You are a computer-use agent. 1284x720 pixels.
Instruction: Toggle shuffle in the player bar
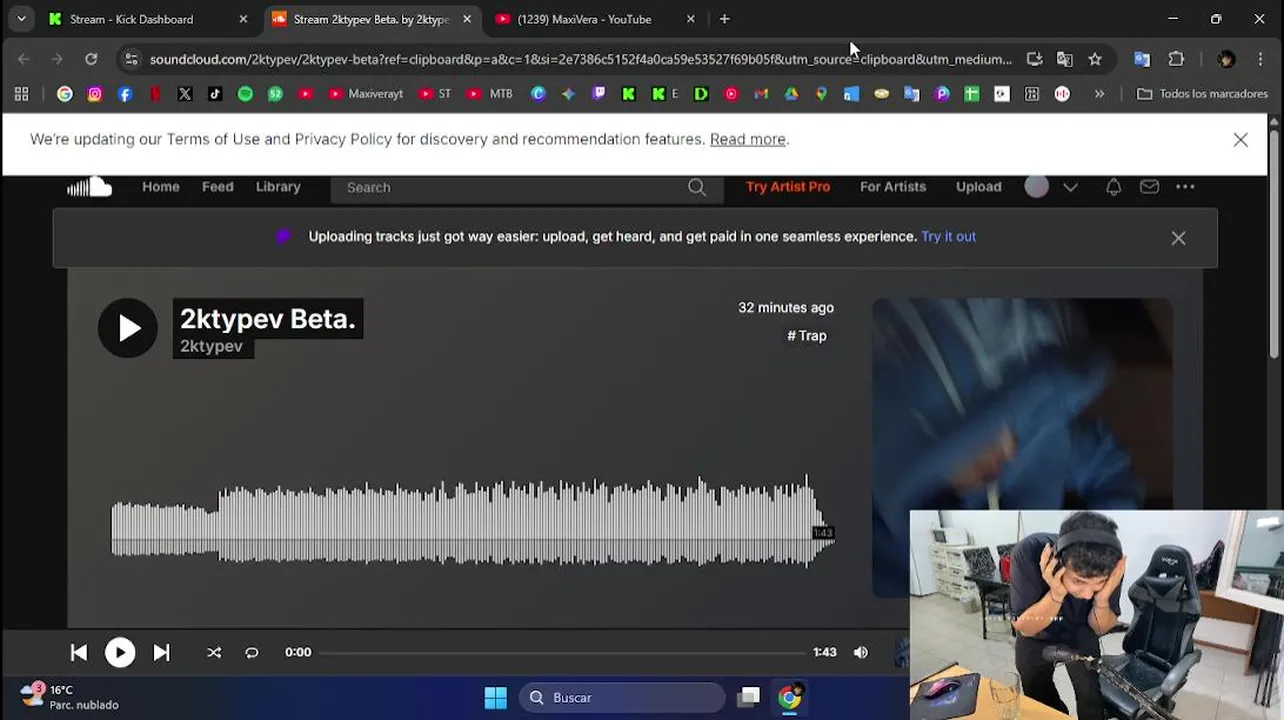point(214,652)
